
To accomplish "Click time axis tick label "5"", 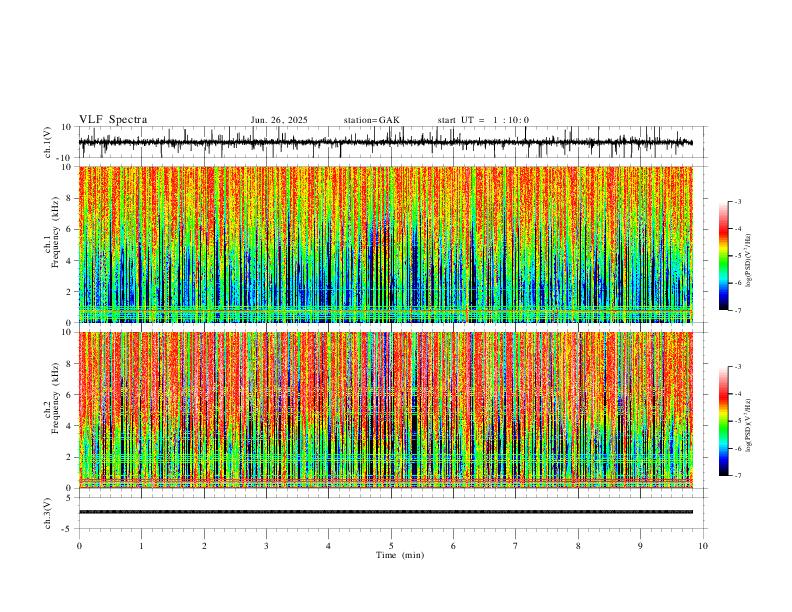I will click(x=391, y=546).
